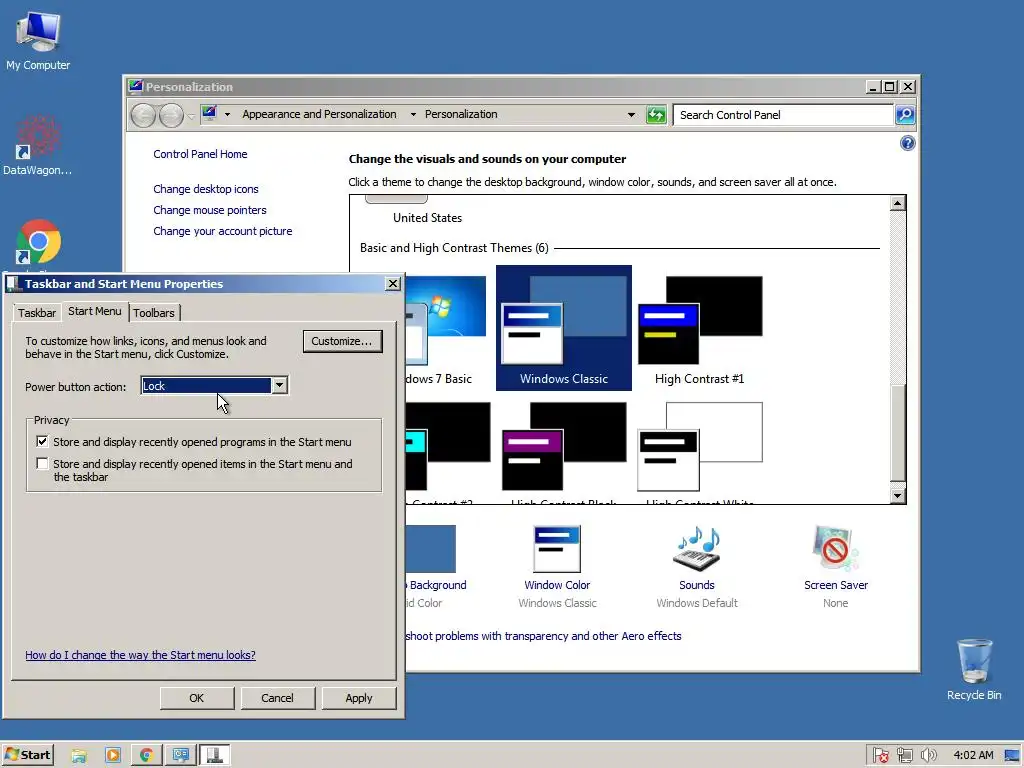Select the High Contrast #1 theme

tap(699, 328)
